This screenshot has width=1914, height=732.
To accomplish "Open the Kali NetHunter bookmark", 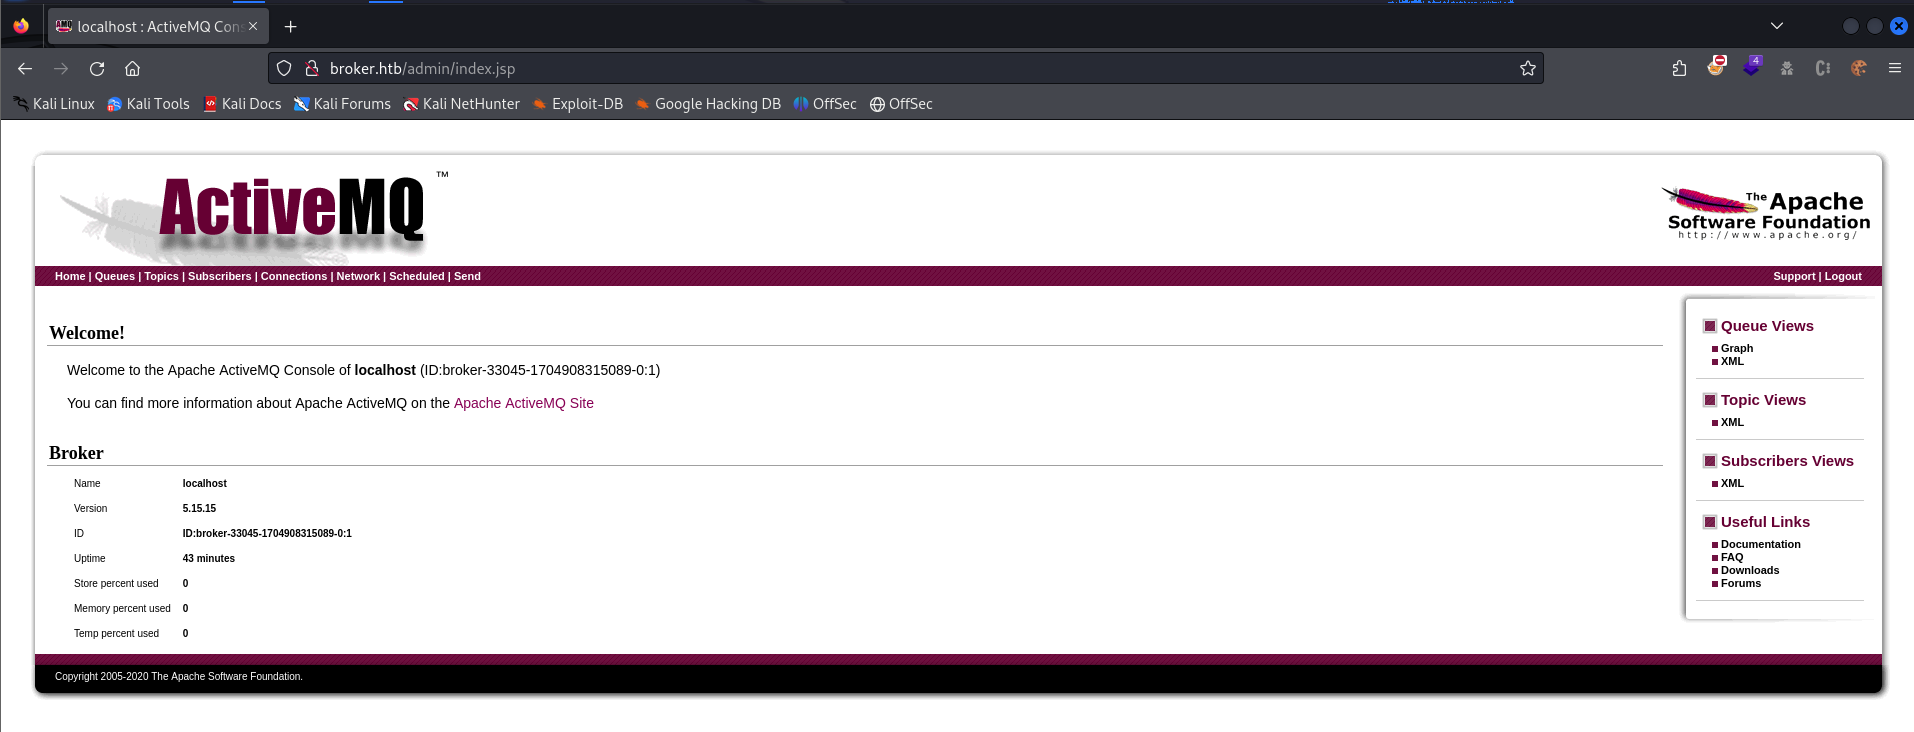I will pos(461,104).
